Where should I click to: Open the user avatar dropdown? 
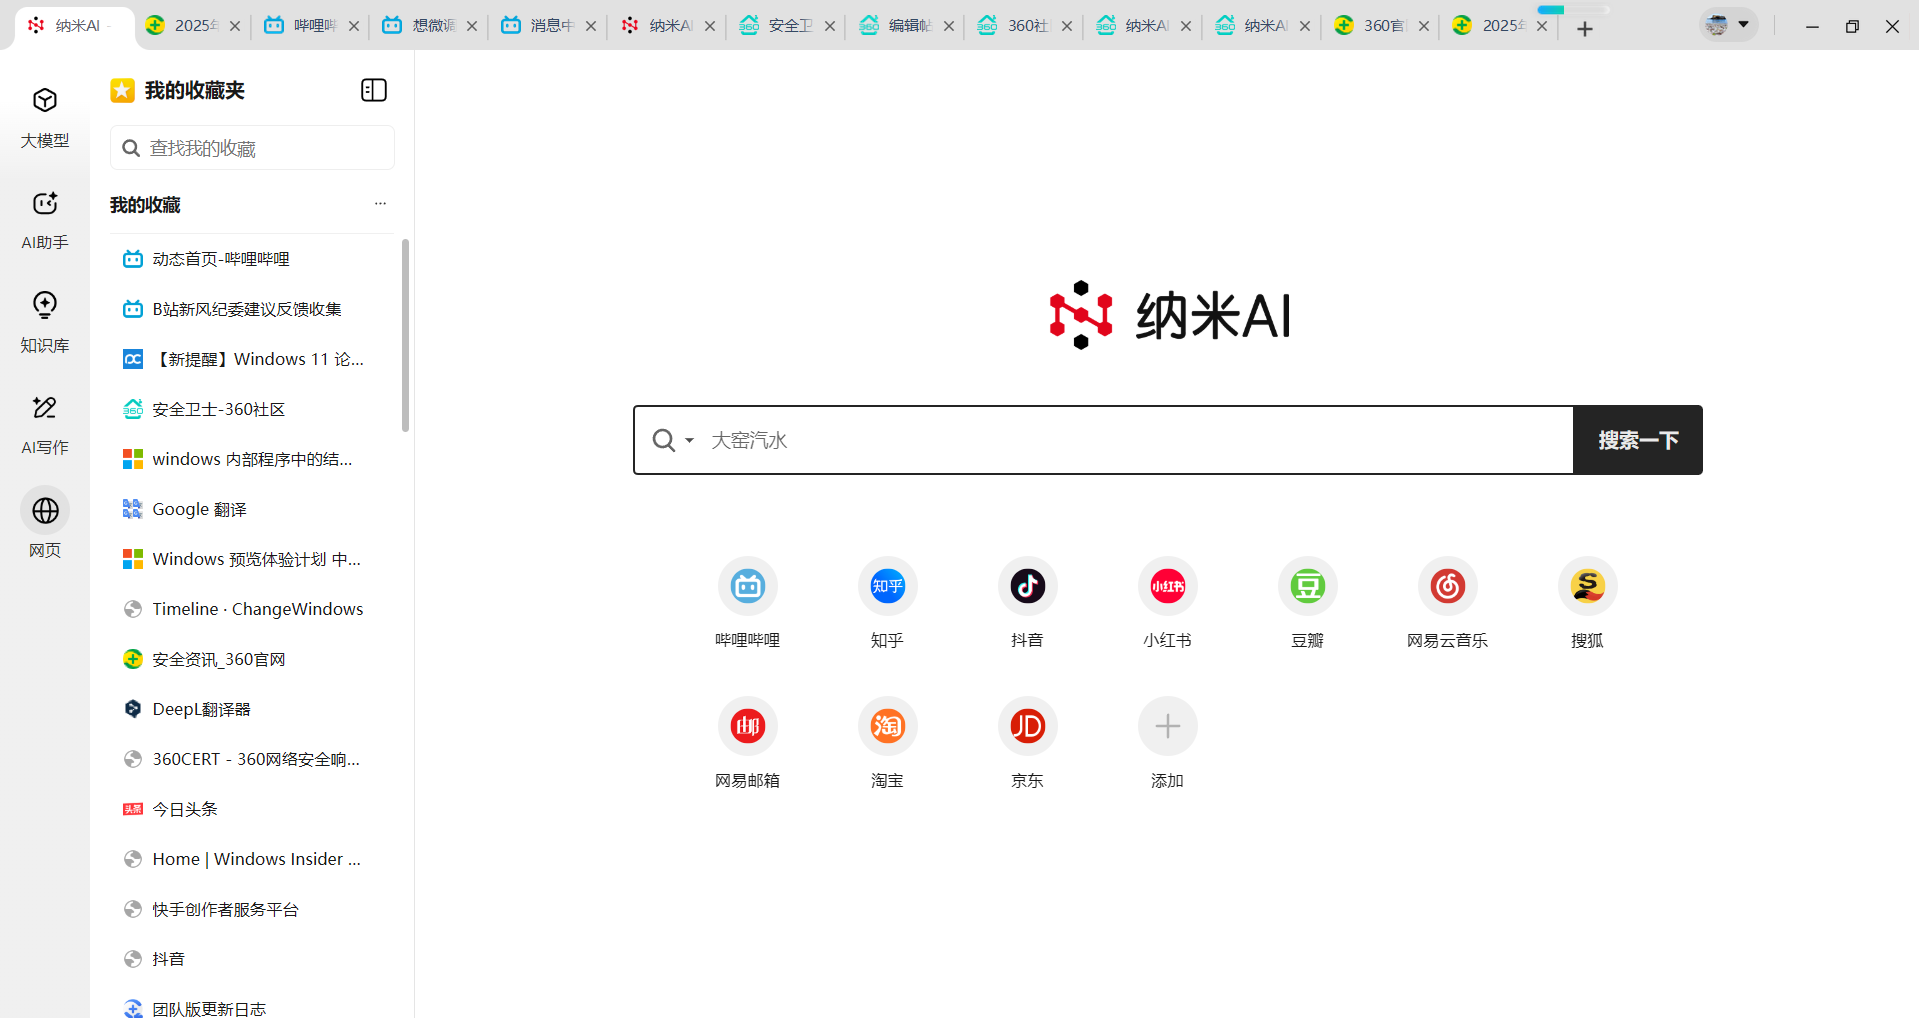pyautogui.click(x=1729, y=25)
